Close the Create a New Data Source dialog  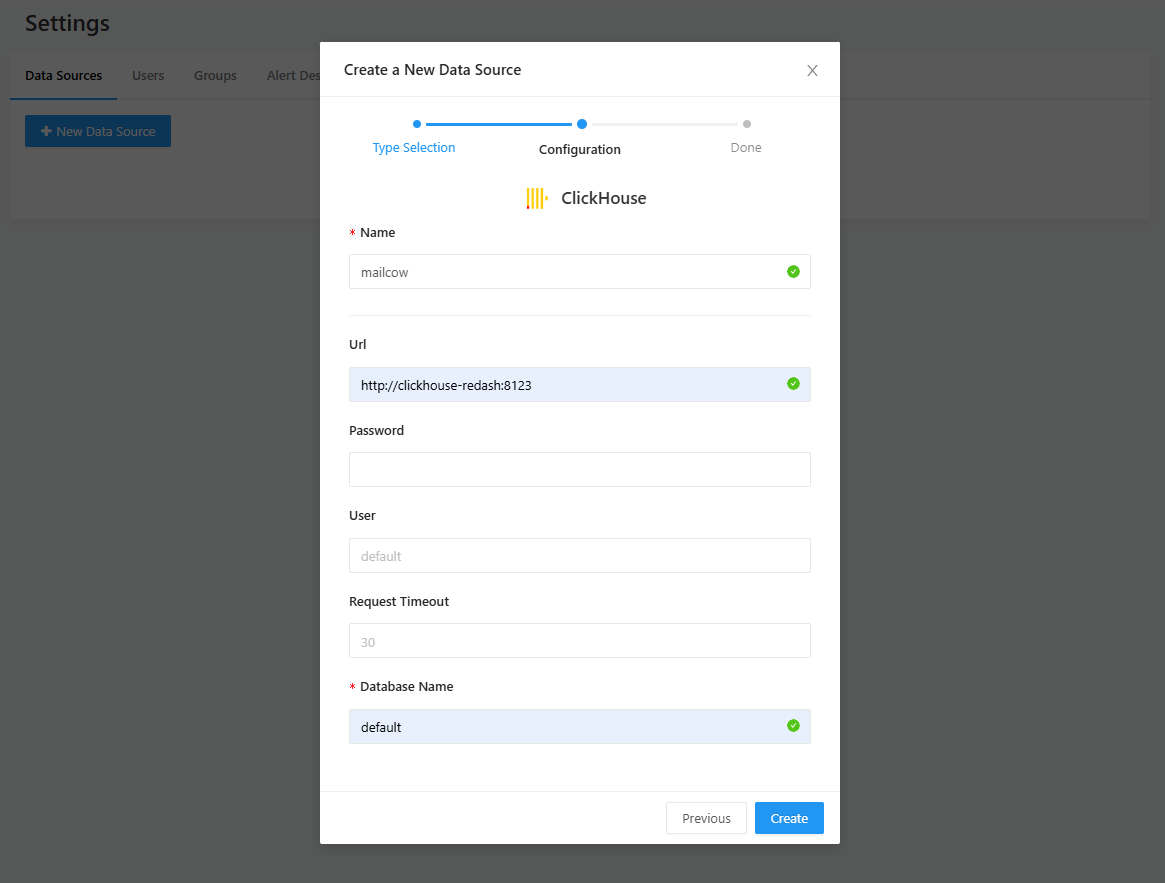click(812, 71)
